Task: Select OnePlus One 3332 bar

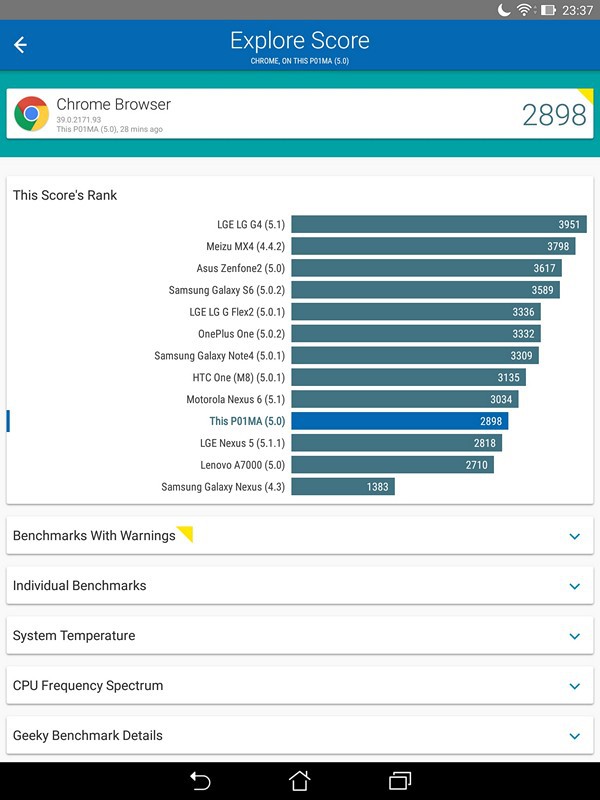Action: tap(416, 334)
